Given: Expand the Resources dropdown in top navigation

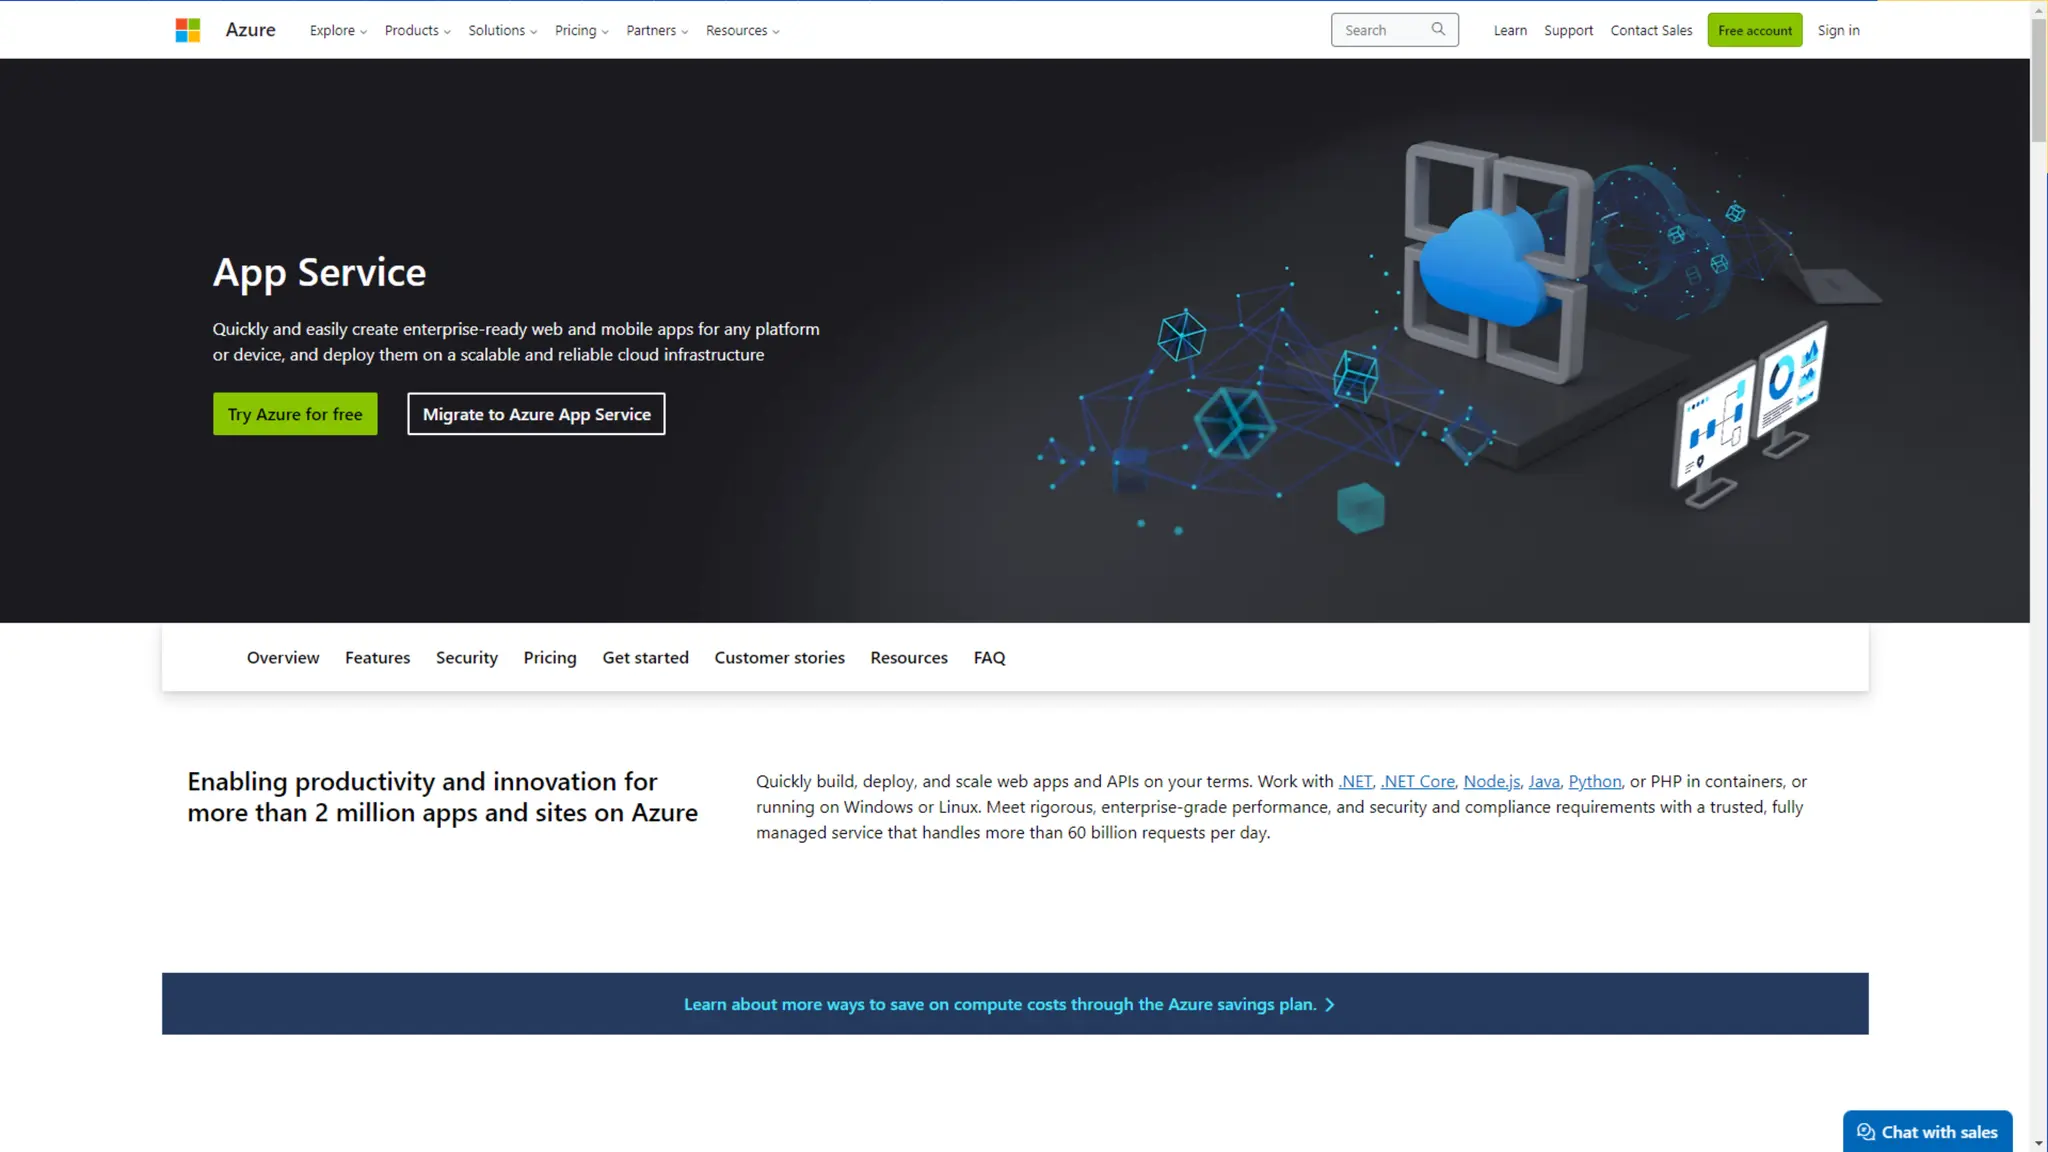Looking at the screenshot, I should [x=742, y=30].
